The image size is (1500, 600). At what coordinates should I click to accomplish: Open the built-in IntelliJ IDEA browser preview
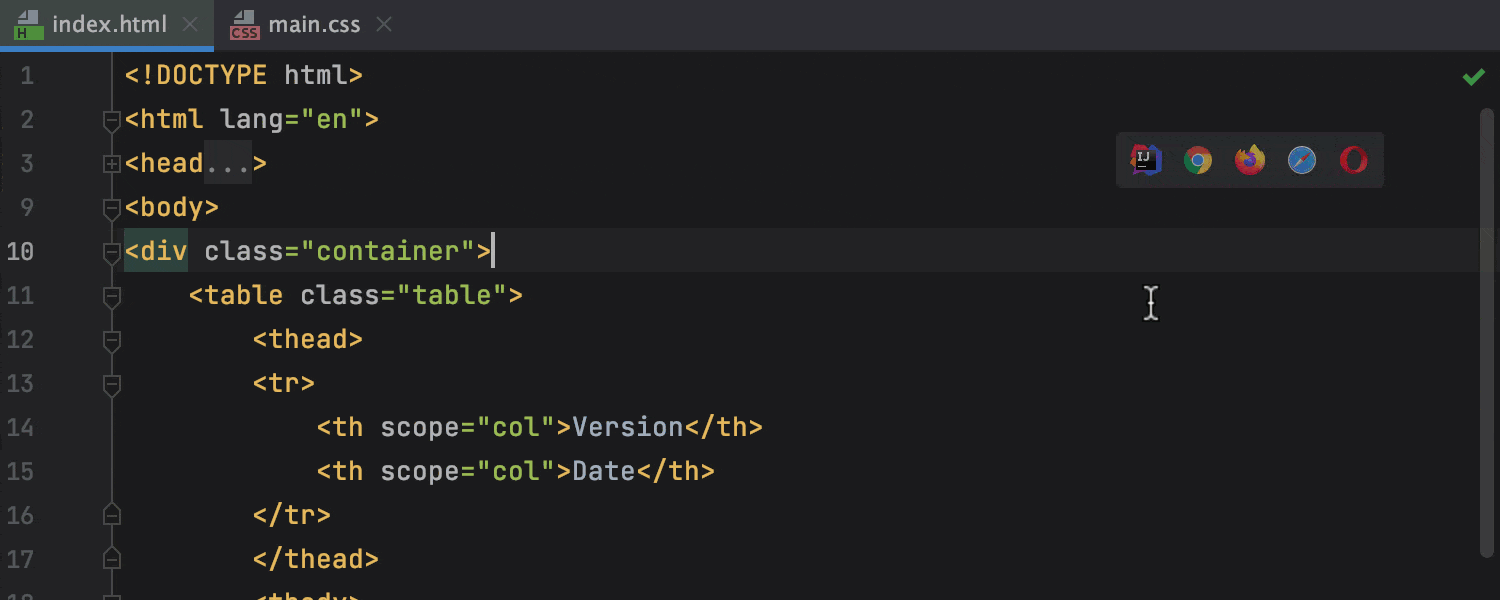tap(1145, 160)
